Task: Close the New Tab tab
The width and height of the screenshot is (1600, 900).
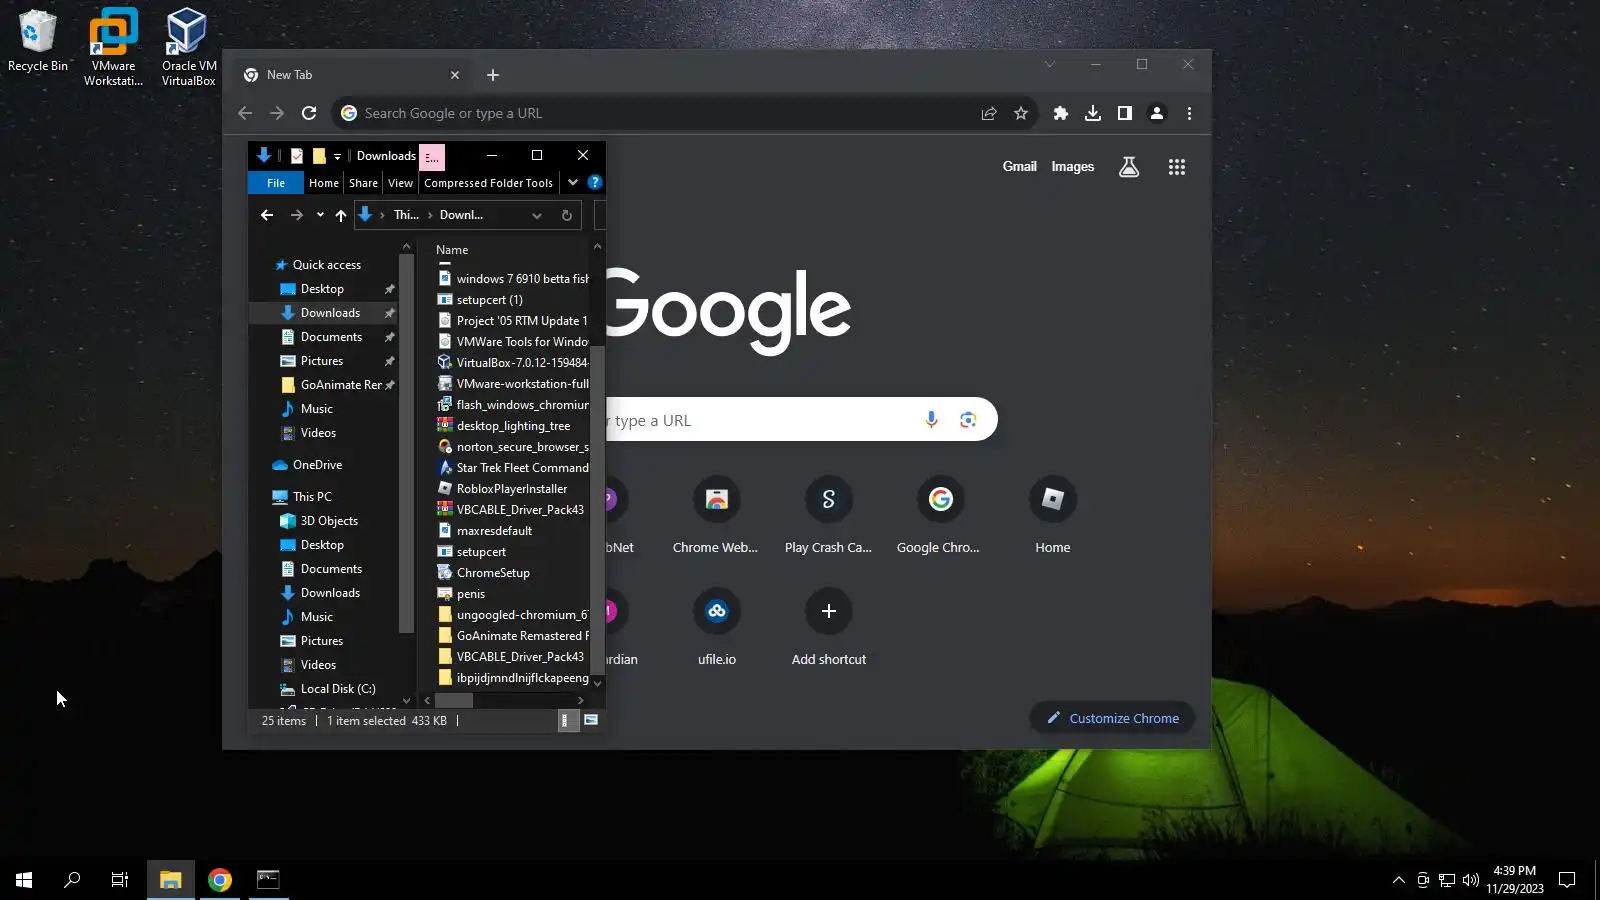Action: (455, 75)
